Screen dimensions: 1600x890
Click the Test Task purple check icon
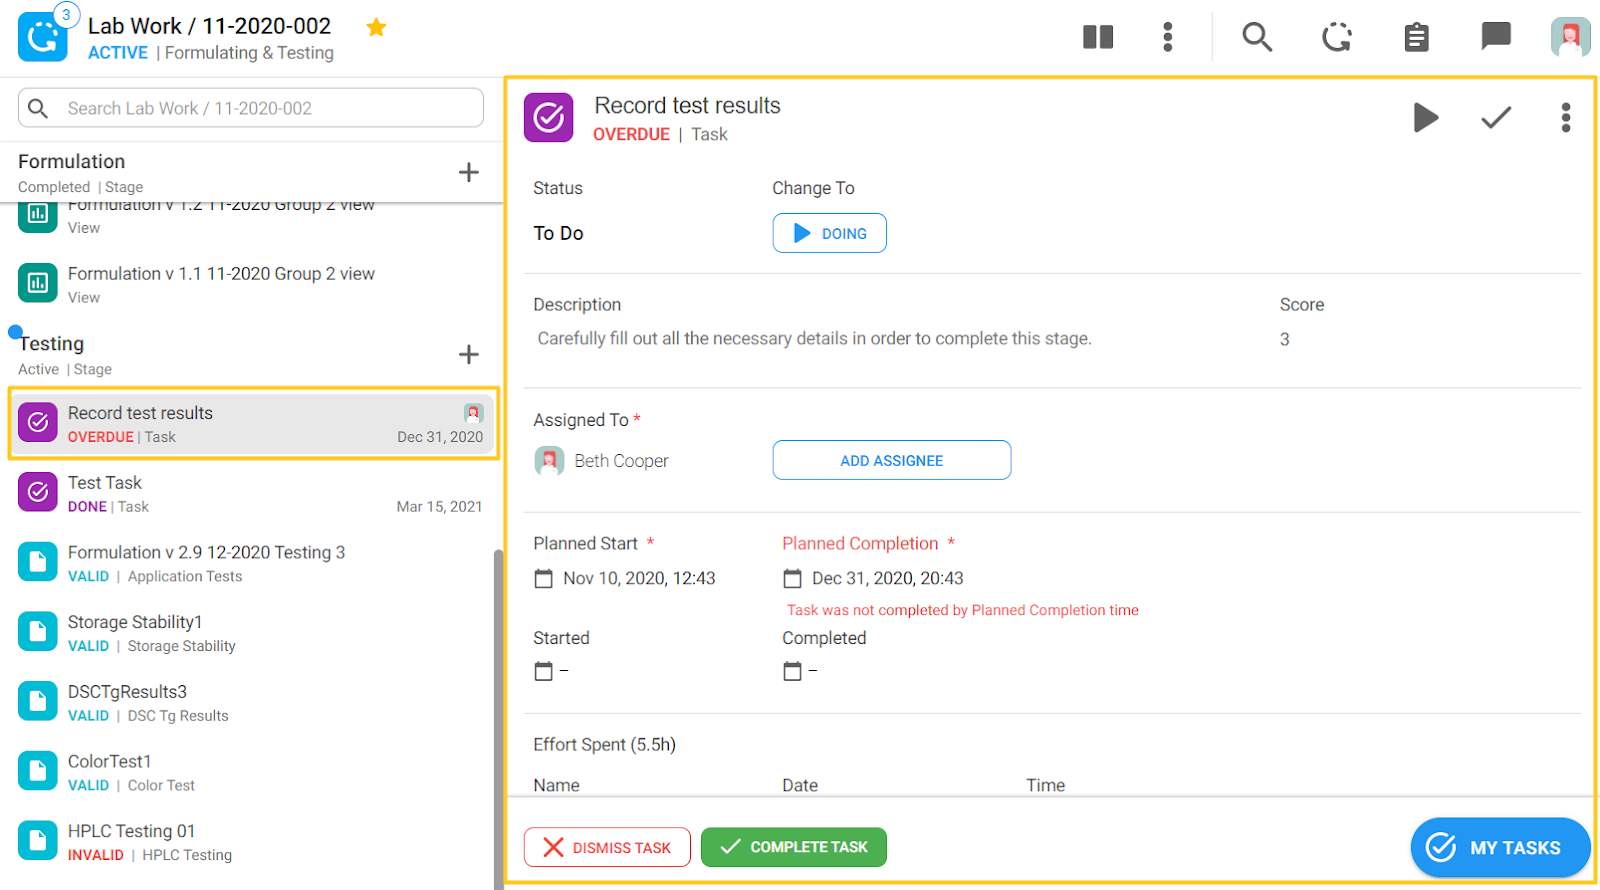[38, 492]
